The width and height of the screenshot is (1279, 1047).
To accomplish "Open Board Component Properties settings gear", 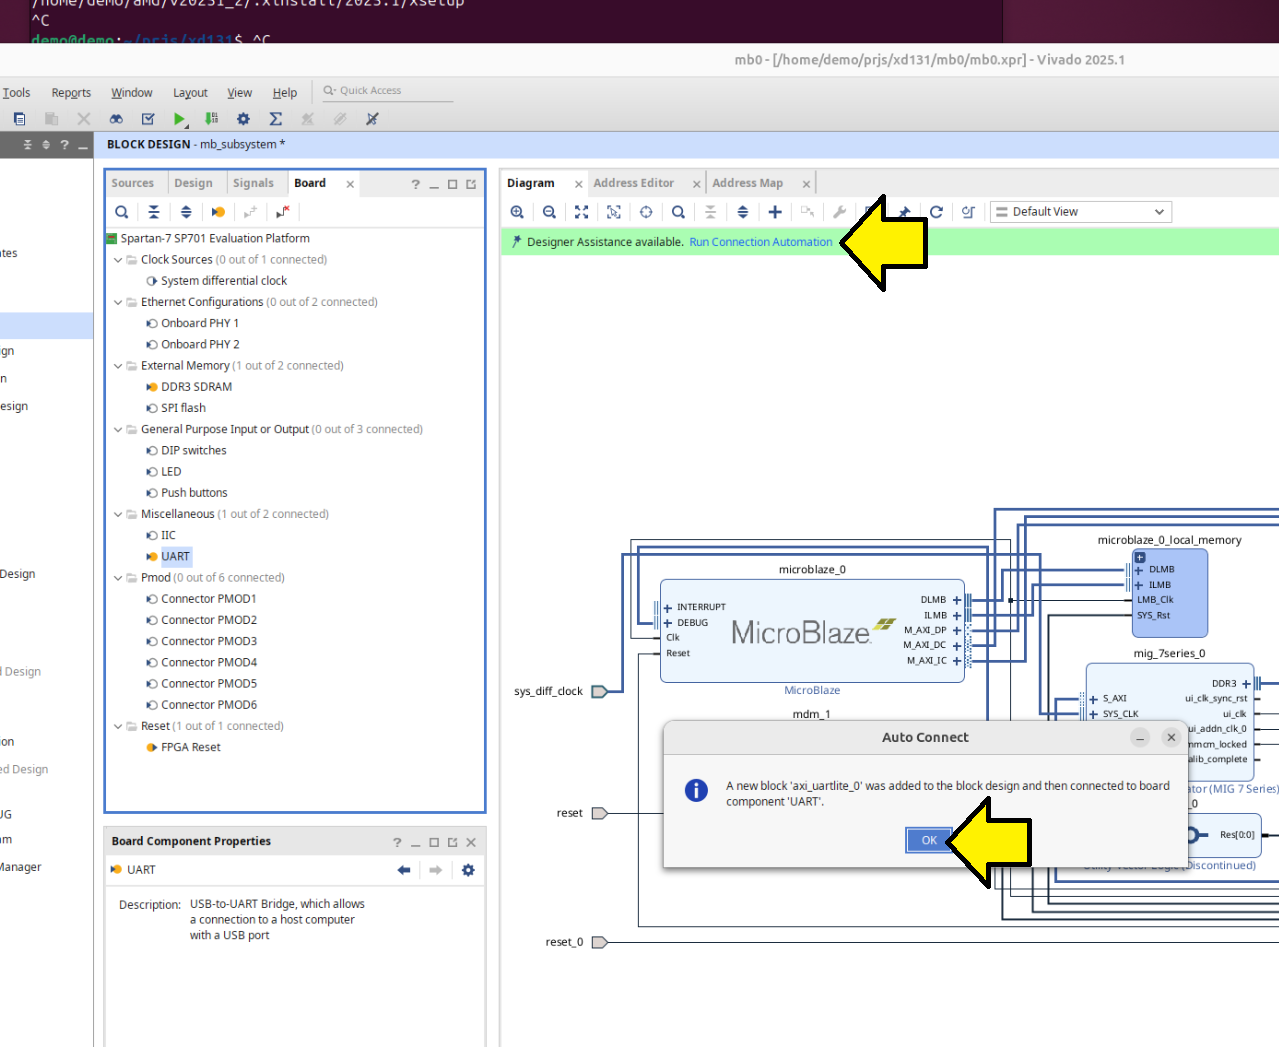I will 468,870.
